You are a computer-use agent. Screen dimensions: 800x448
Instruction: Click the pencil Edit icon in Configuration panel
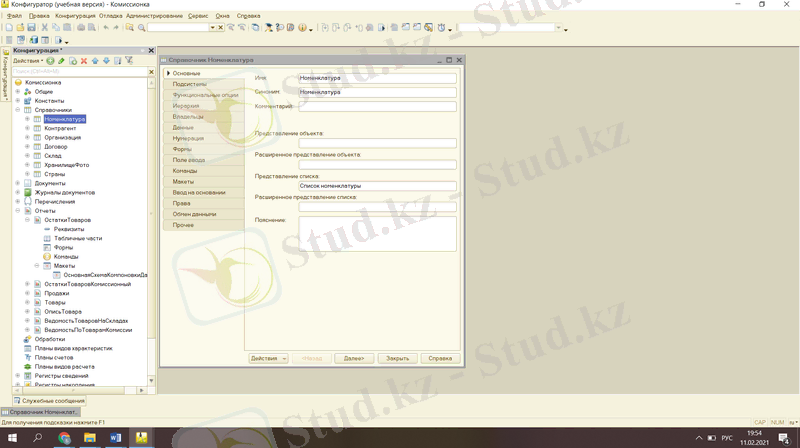[x=61, y=61]
